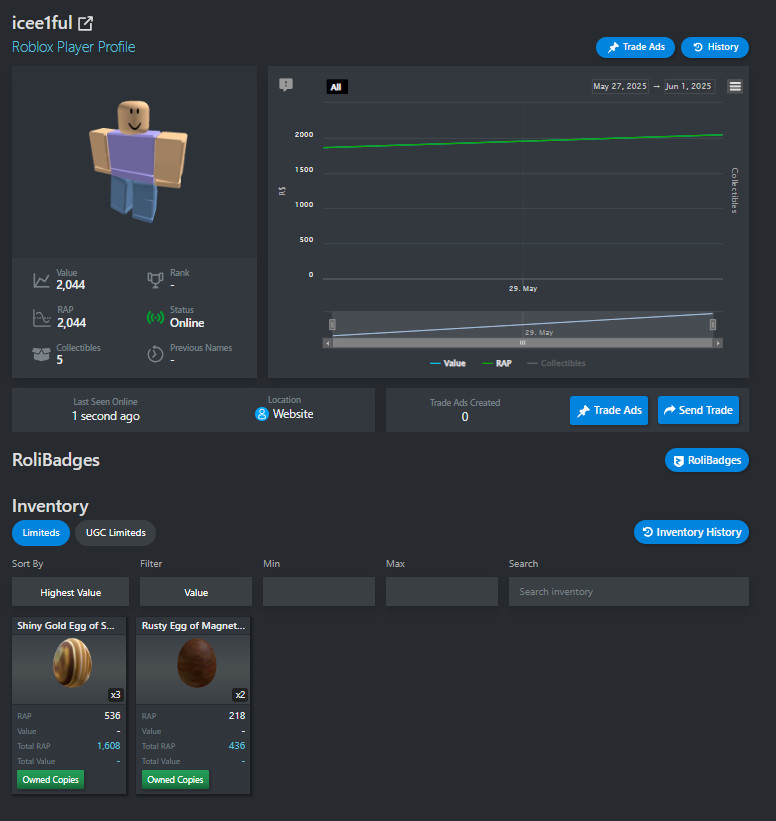Screen dimensions: 776x821
Task: Click the x3 quantity badge
Action: point(115,695)
